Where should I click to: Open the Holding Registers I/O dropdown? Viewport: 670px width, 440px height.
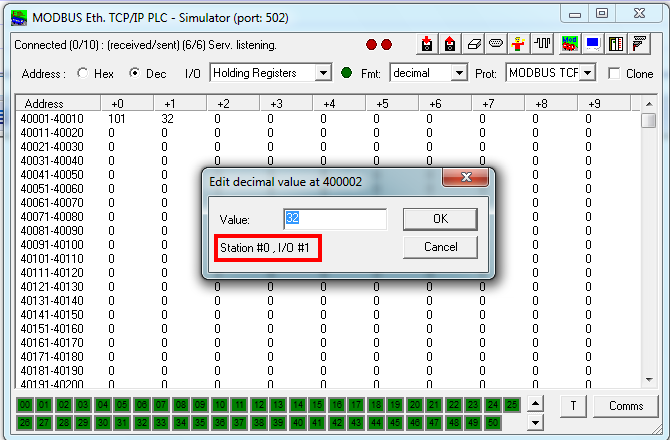[323, 73]
